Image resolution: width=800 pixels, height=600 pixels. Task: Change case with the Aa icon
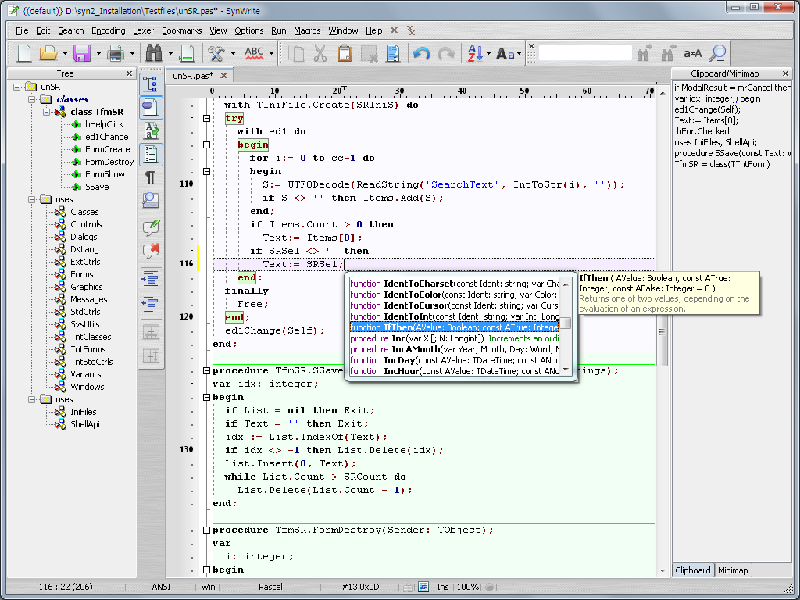pyautogui.click(x=505, y=53)
